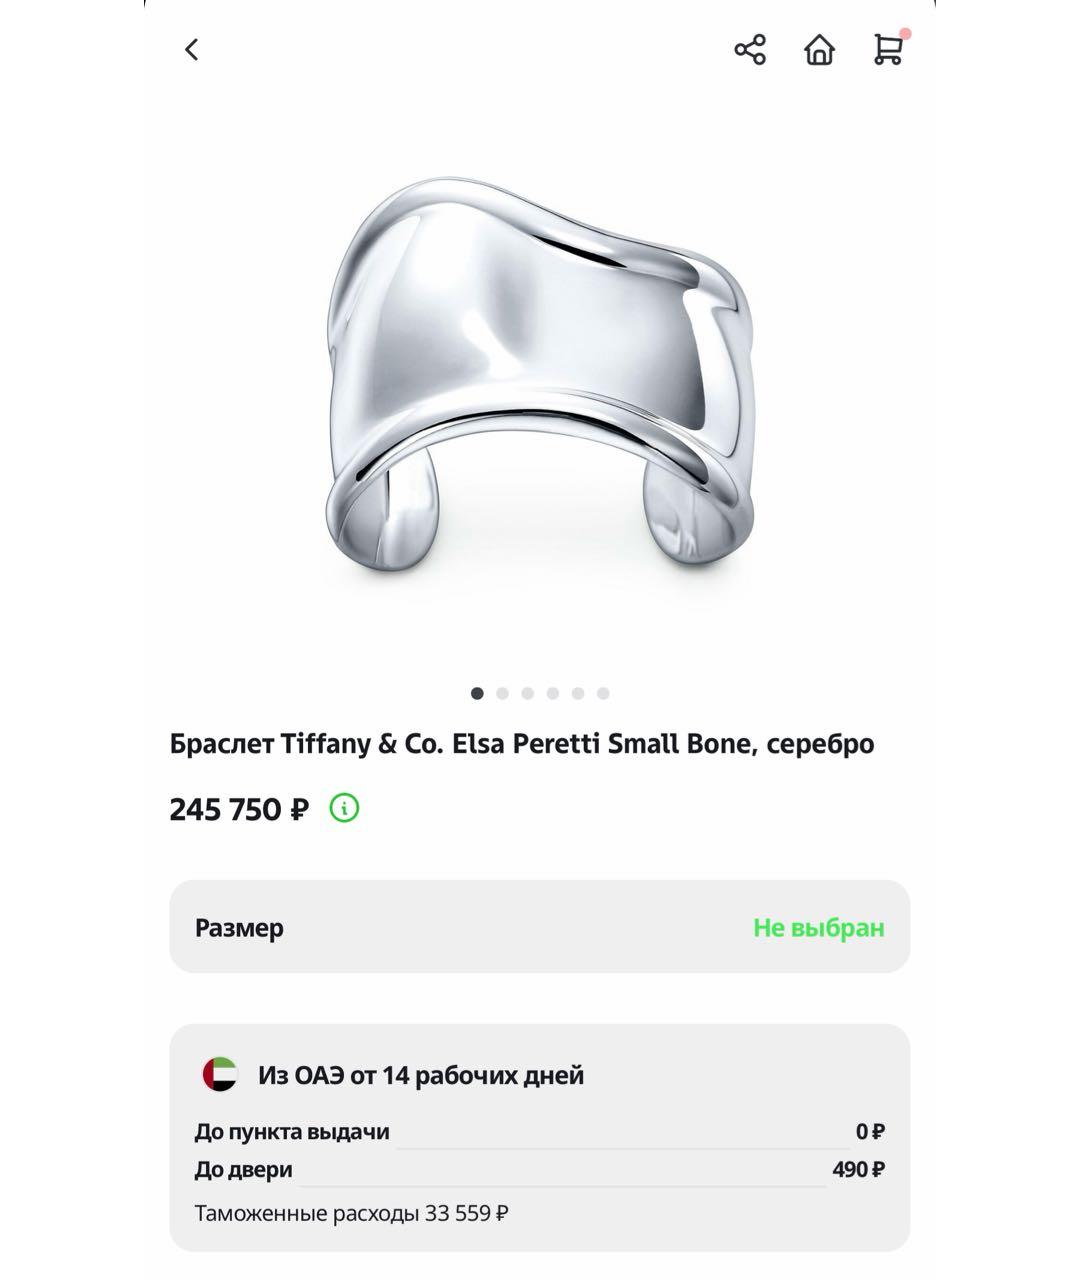Jump to the fourth image dot
Screen dimensions: 1080x1280
click(x=552, y=693)
